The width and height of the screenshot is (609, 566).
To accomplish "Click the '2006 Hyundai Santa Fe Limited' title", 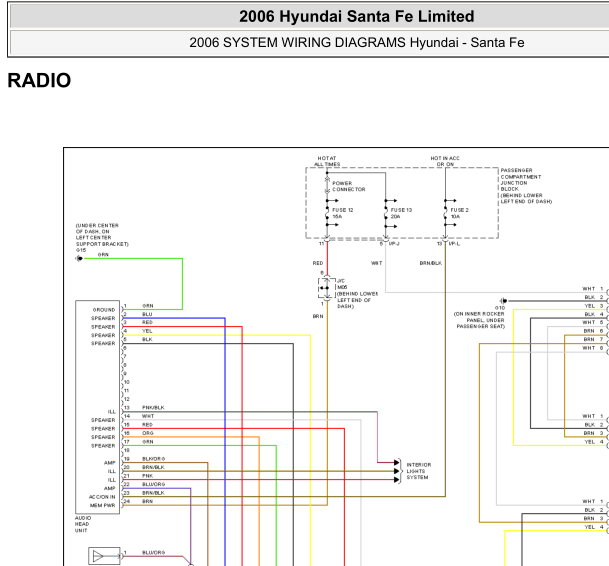I will 357,16.
